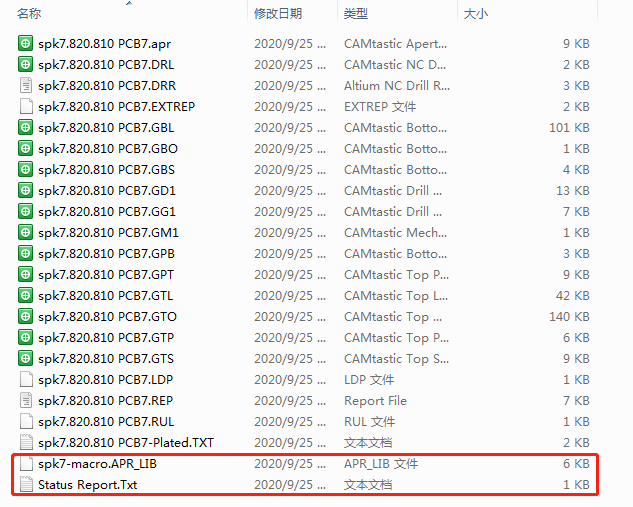Select file name Status Report.Txt
The width and height of the screenshot is (633, 507).
(88, 485)
